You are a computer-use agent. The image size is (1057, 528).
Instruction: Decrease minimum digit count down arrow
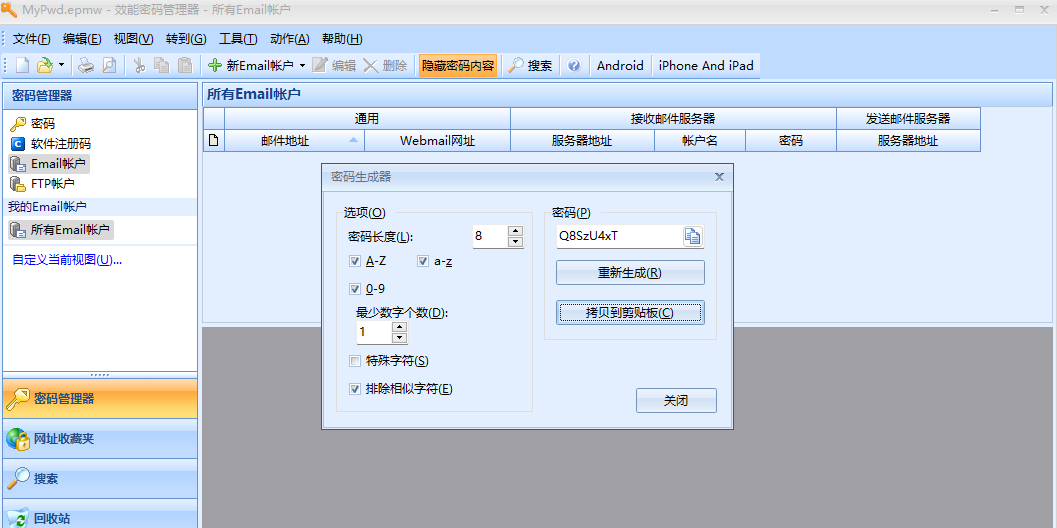pos(399,337)
